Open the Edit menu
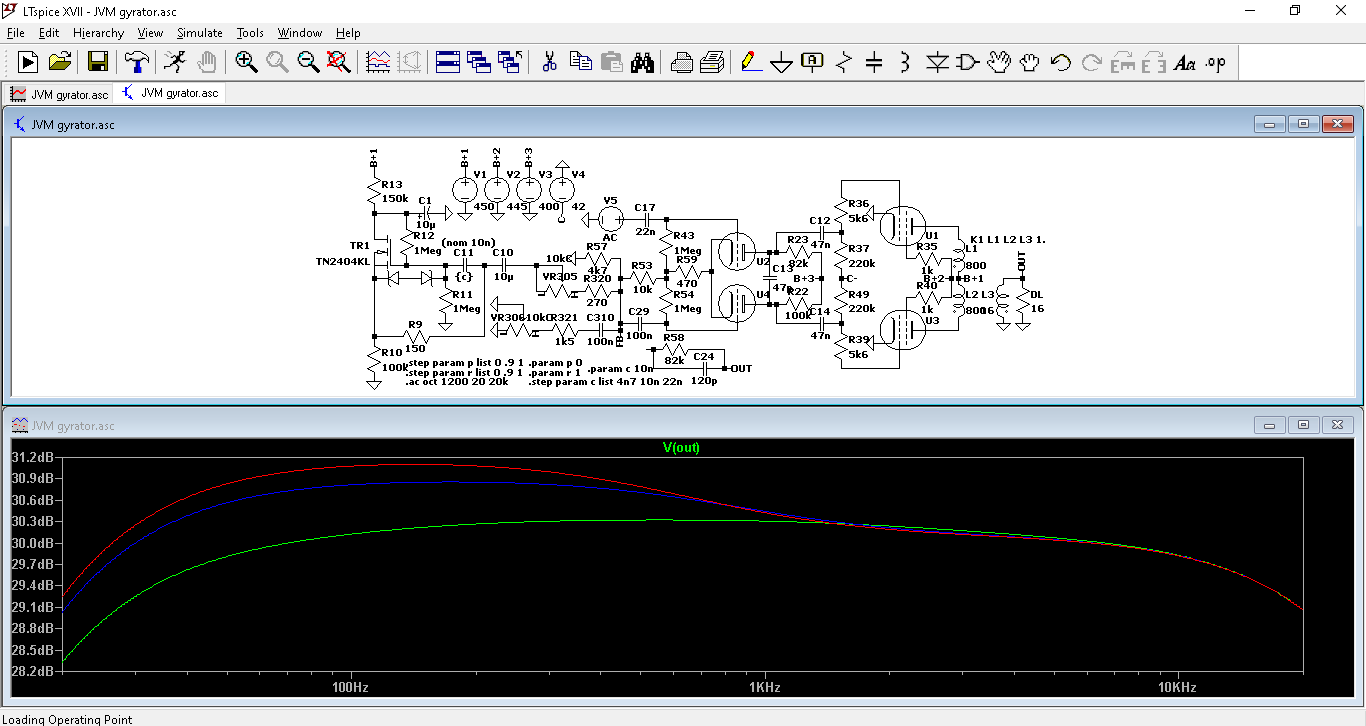Viewport: 1366px width, 726px height. coord(49,33)
